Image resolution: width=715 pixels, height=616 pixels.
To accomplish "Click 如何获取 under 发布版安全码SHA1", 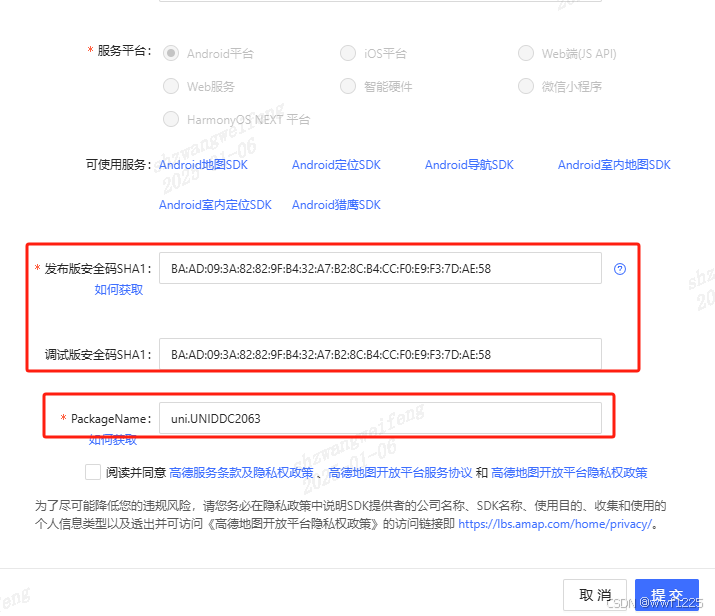I will [x=119, y=290].
